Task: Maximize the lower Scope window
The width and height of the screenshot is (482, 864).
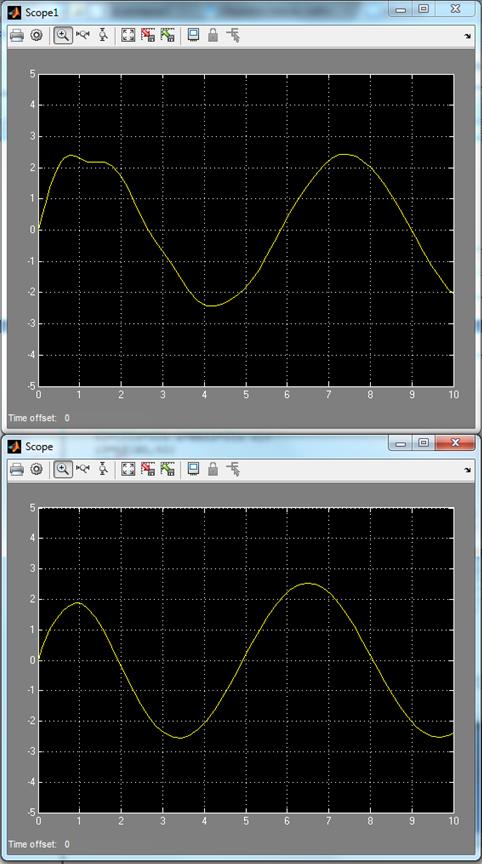Action: [424, 443]
